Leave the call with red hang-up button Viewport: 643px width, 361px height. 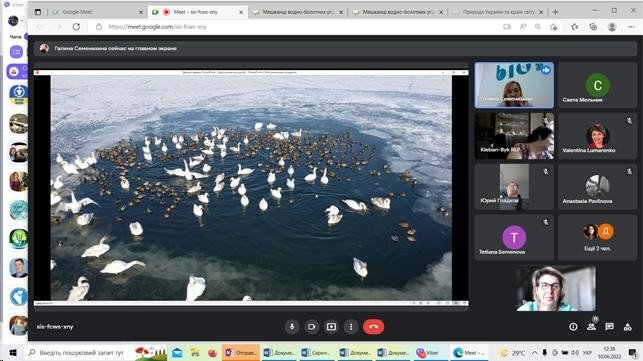tap(373, 327)
